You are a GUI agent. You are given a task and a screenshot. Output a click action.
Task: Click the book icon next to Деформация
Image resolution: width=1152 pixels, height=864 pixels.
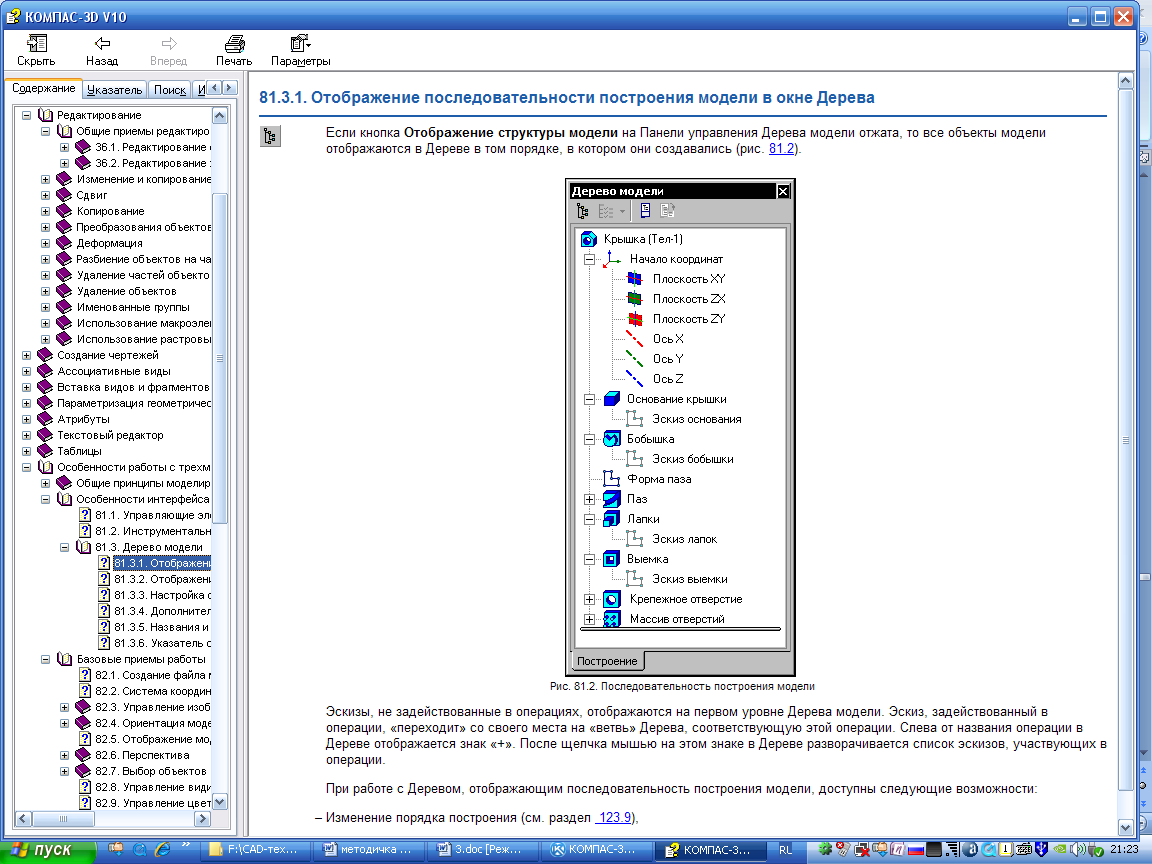(65, 243)
